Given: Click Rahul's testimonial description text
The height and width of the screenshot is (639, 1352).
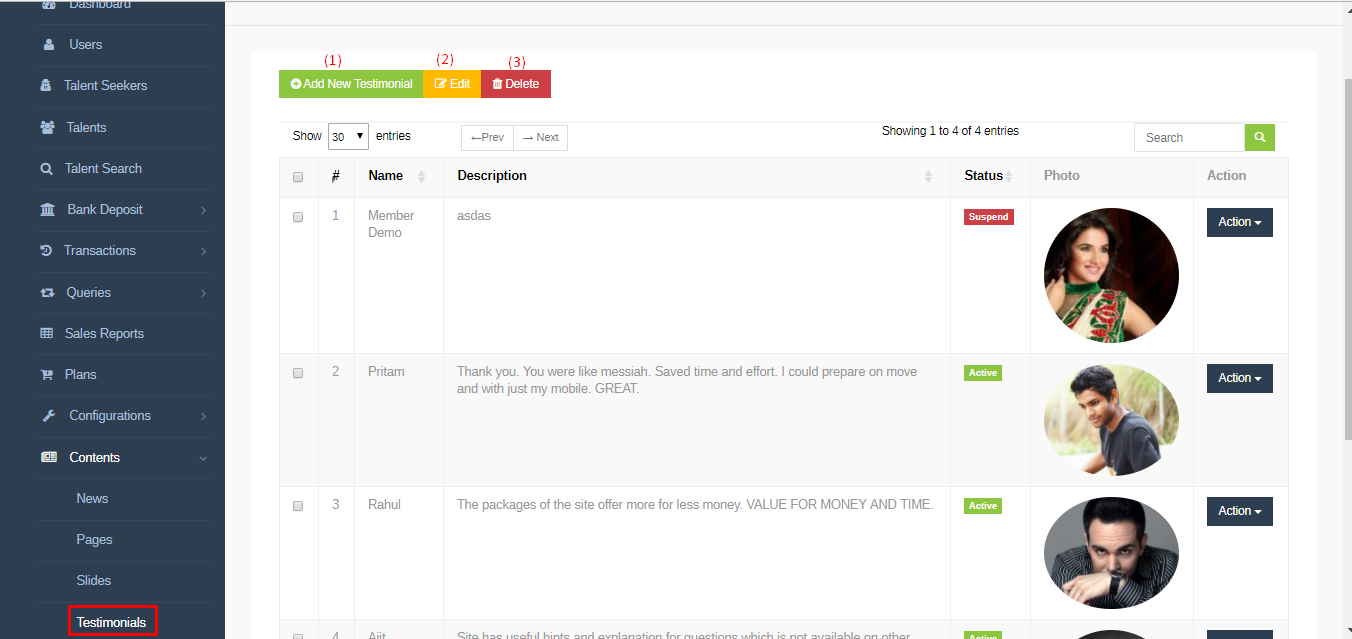Looking at the screenshot, I should pos(695,505).
